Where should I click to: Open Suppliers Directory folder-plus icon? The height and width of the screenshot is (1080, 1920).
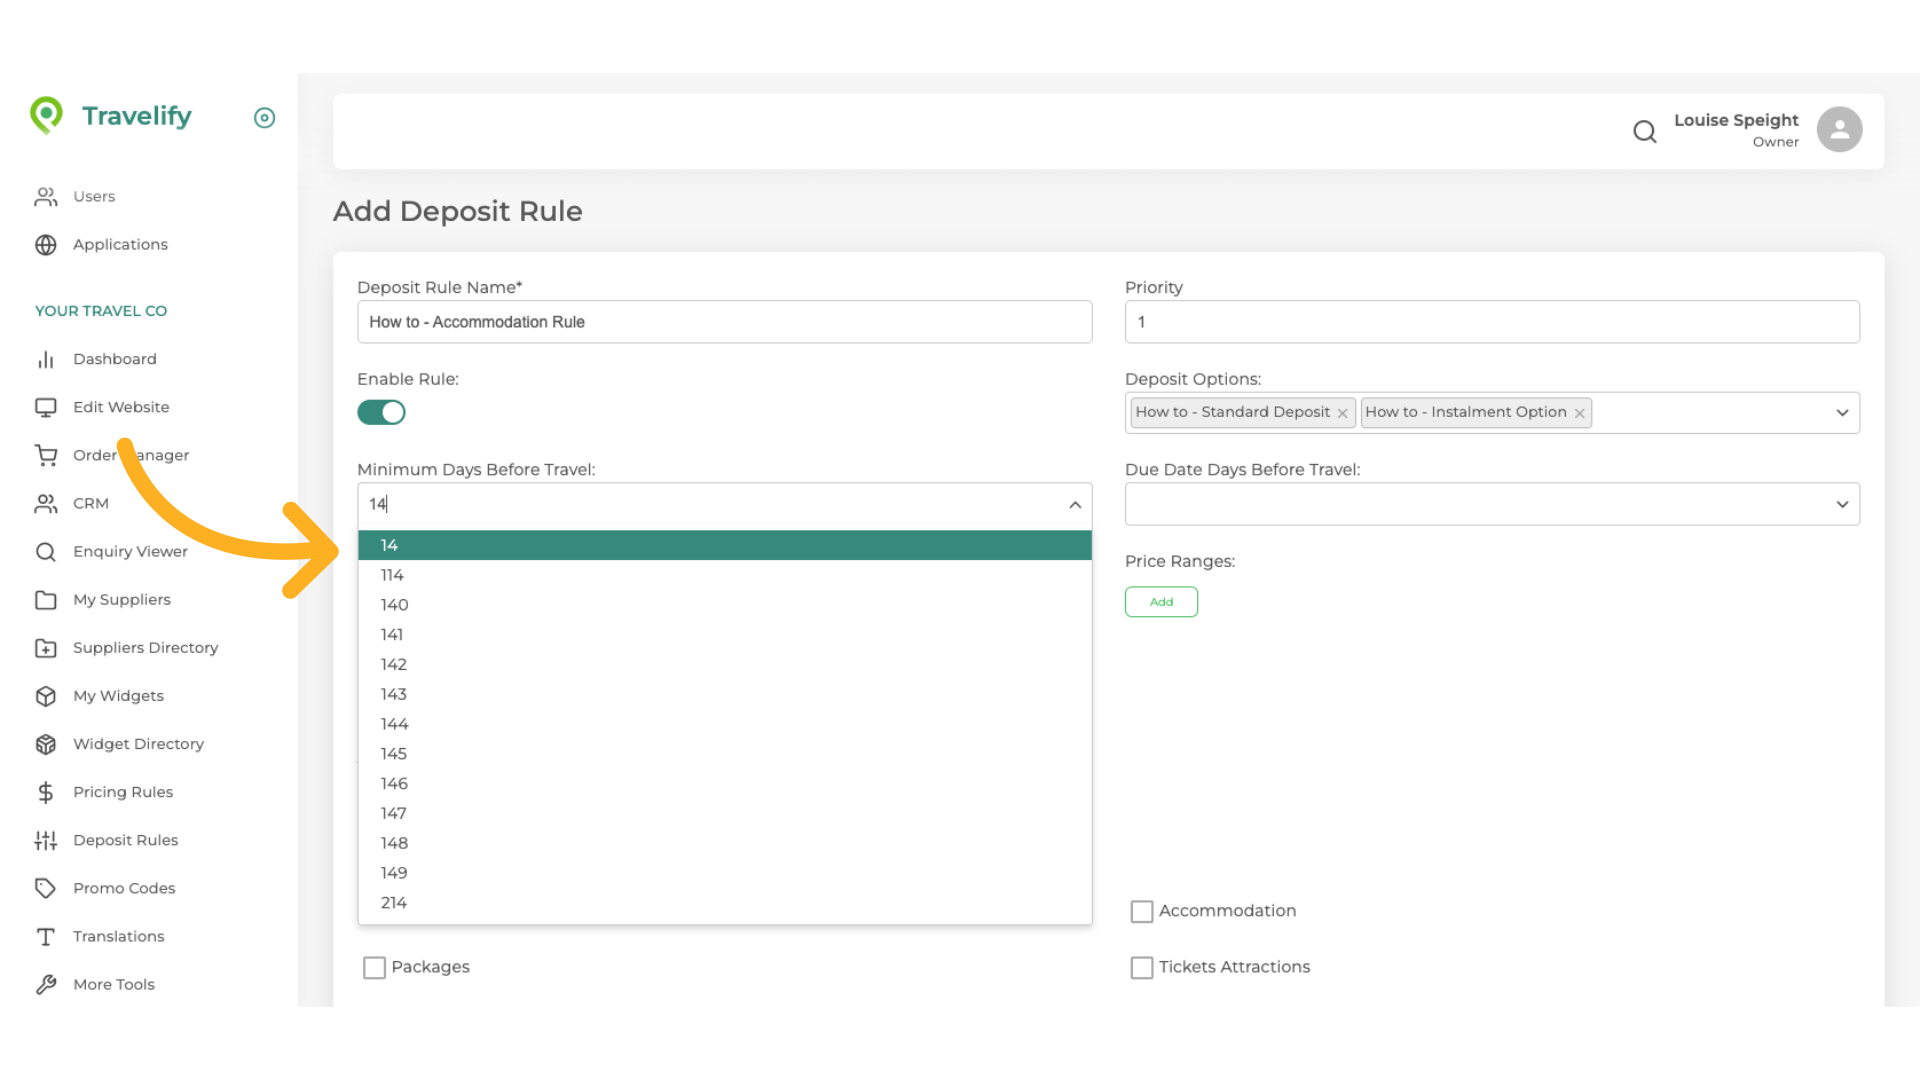tap(46, 649)
